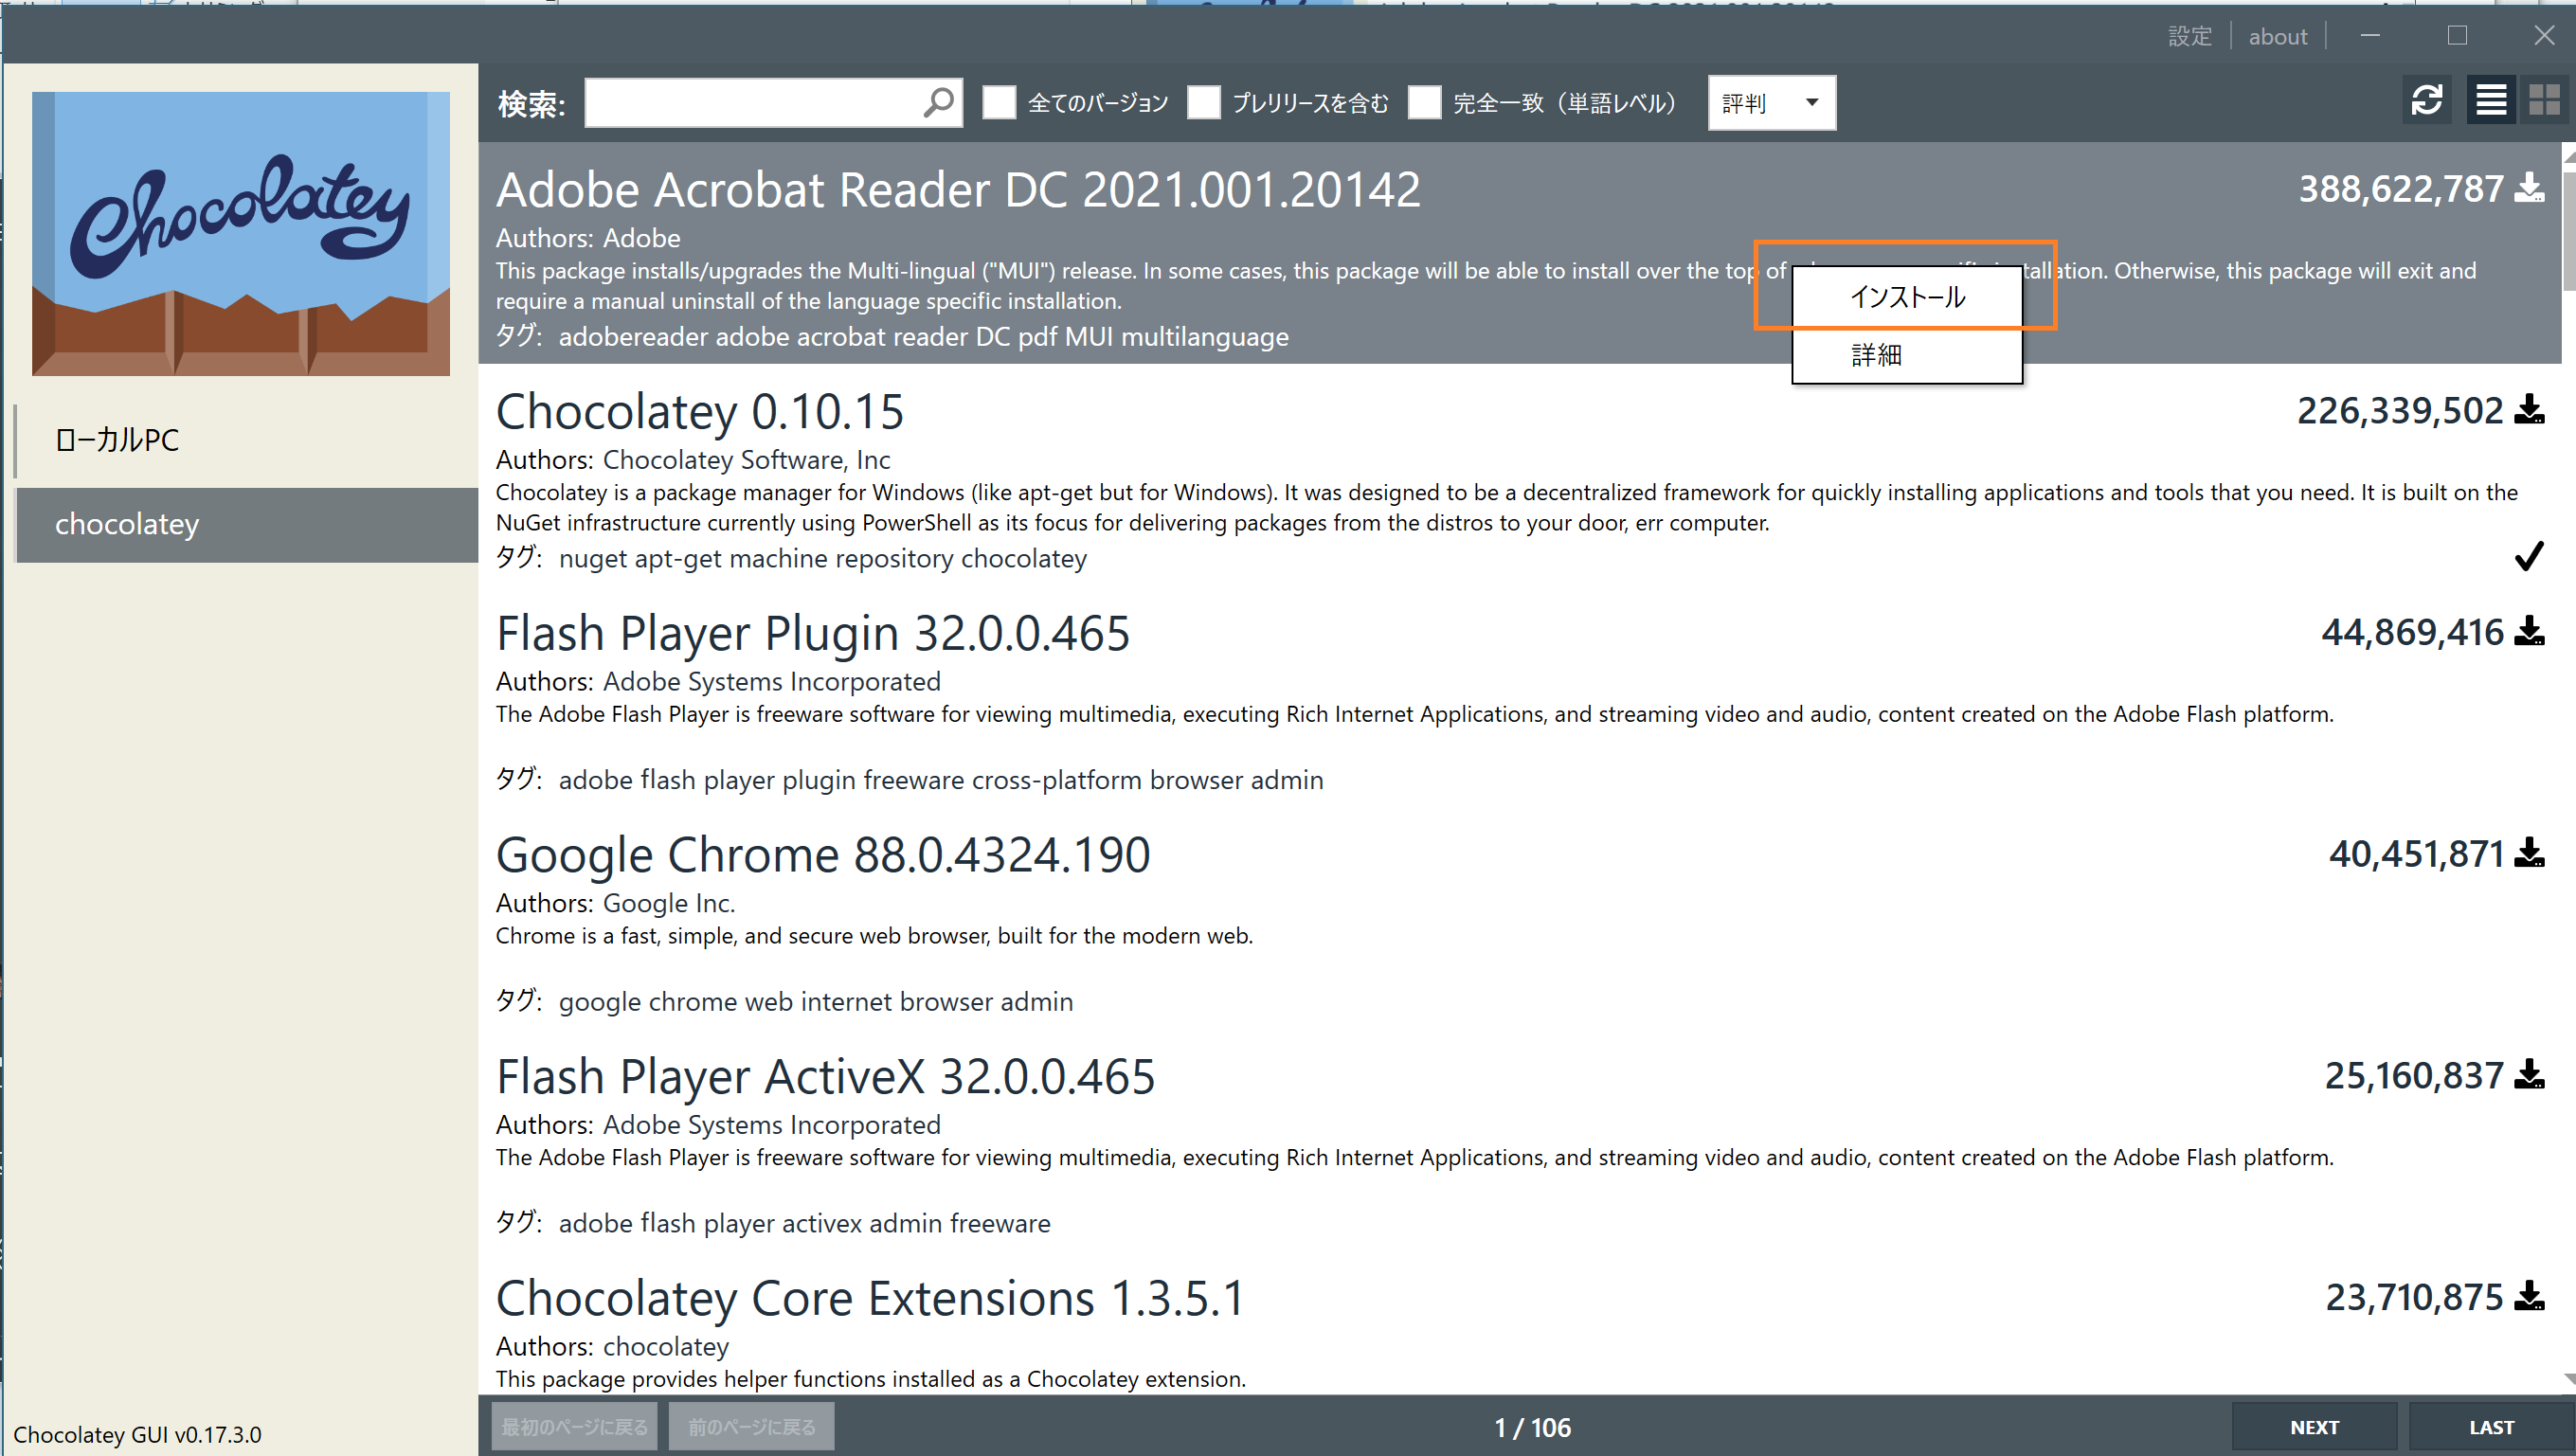
Task: Click tags line 'adobe flash player activex admin freeware'
Action: pos(805,1224)
